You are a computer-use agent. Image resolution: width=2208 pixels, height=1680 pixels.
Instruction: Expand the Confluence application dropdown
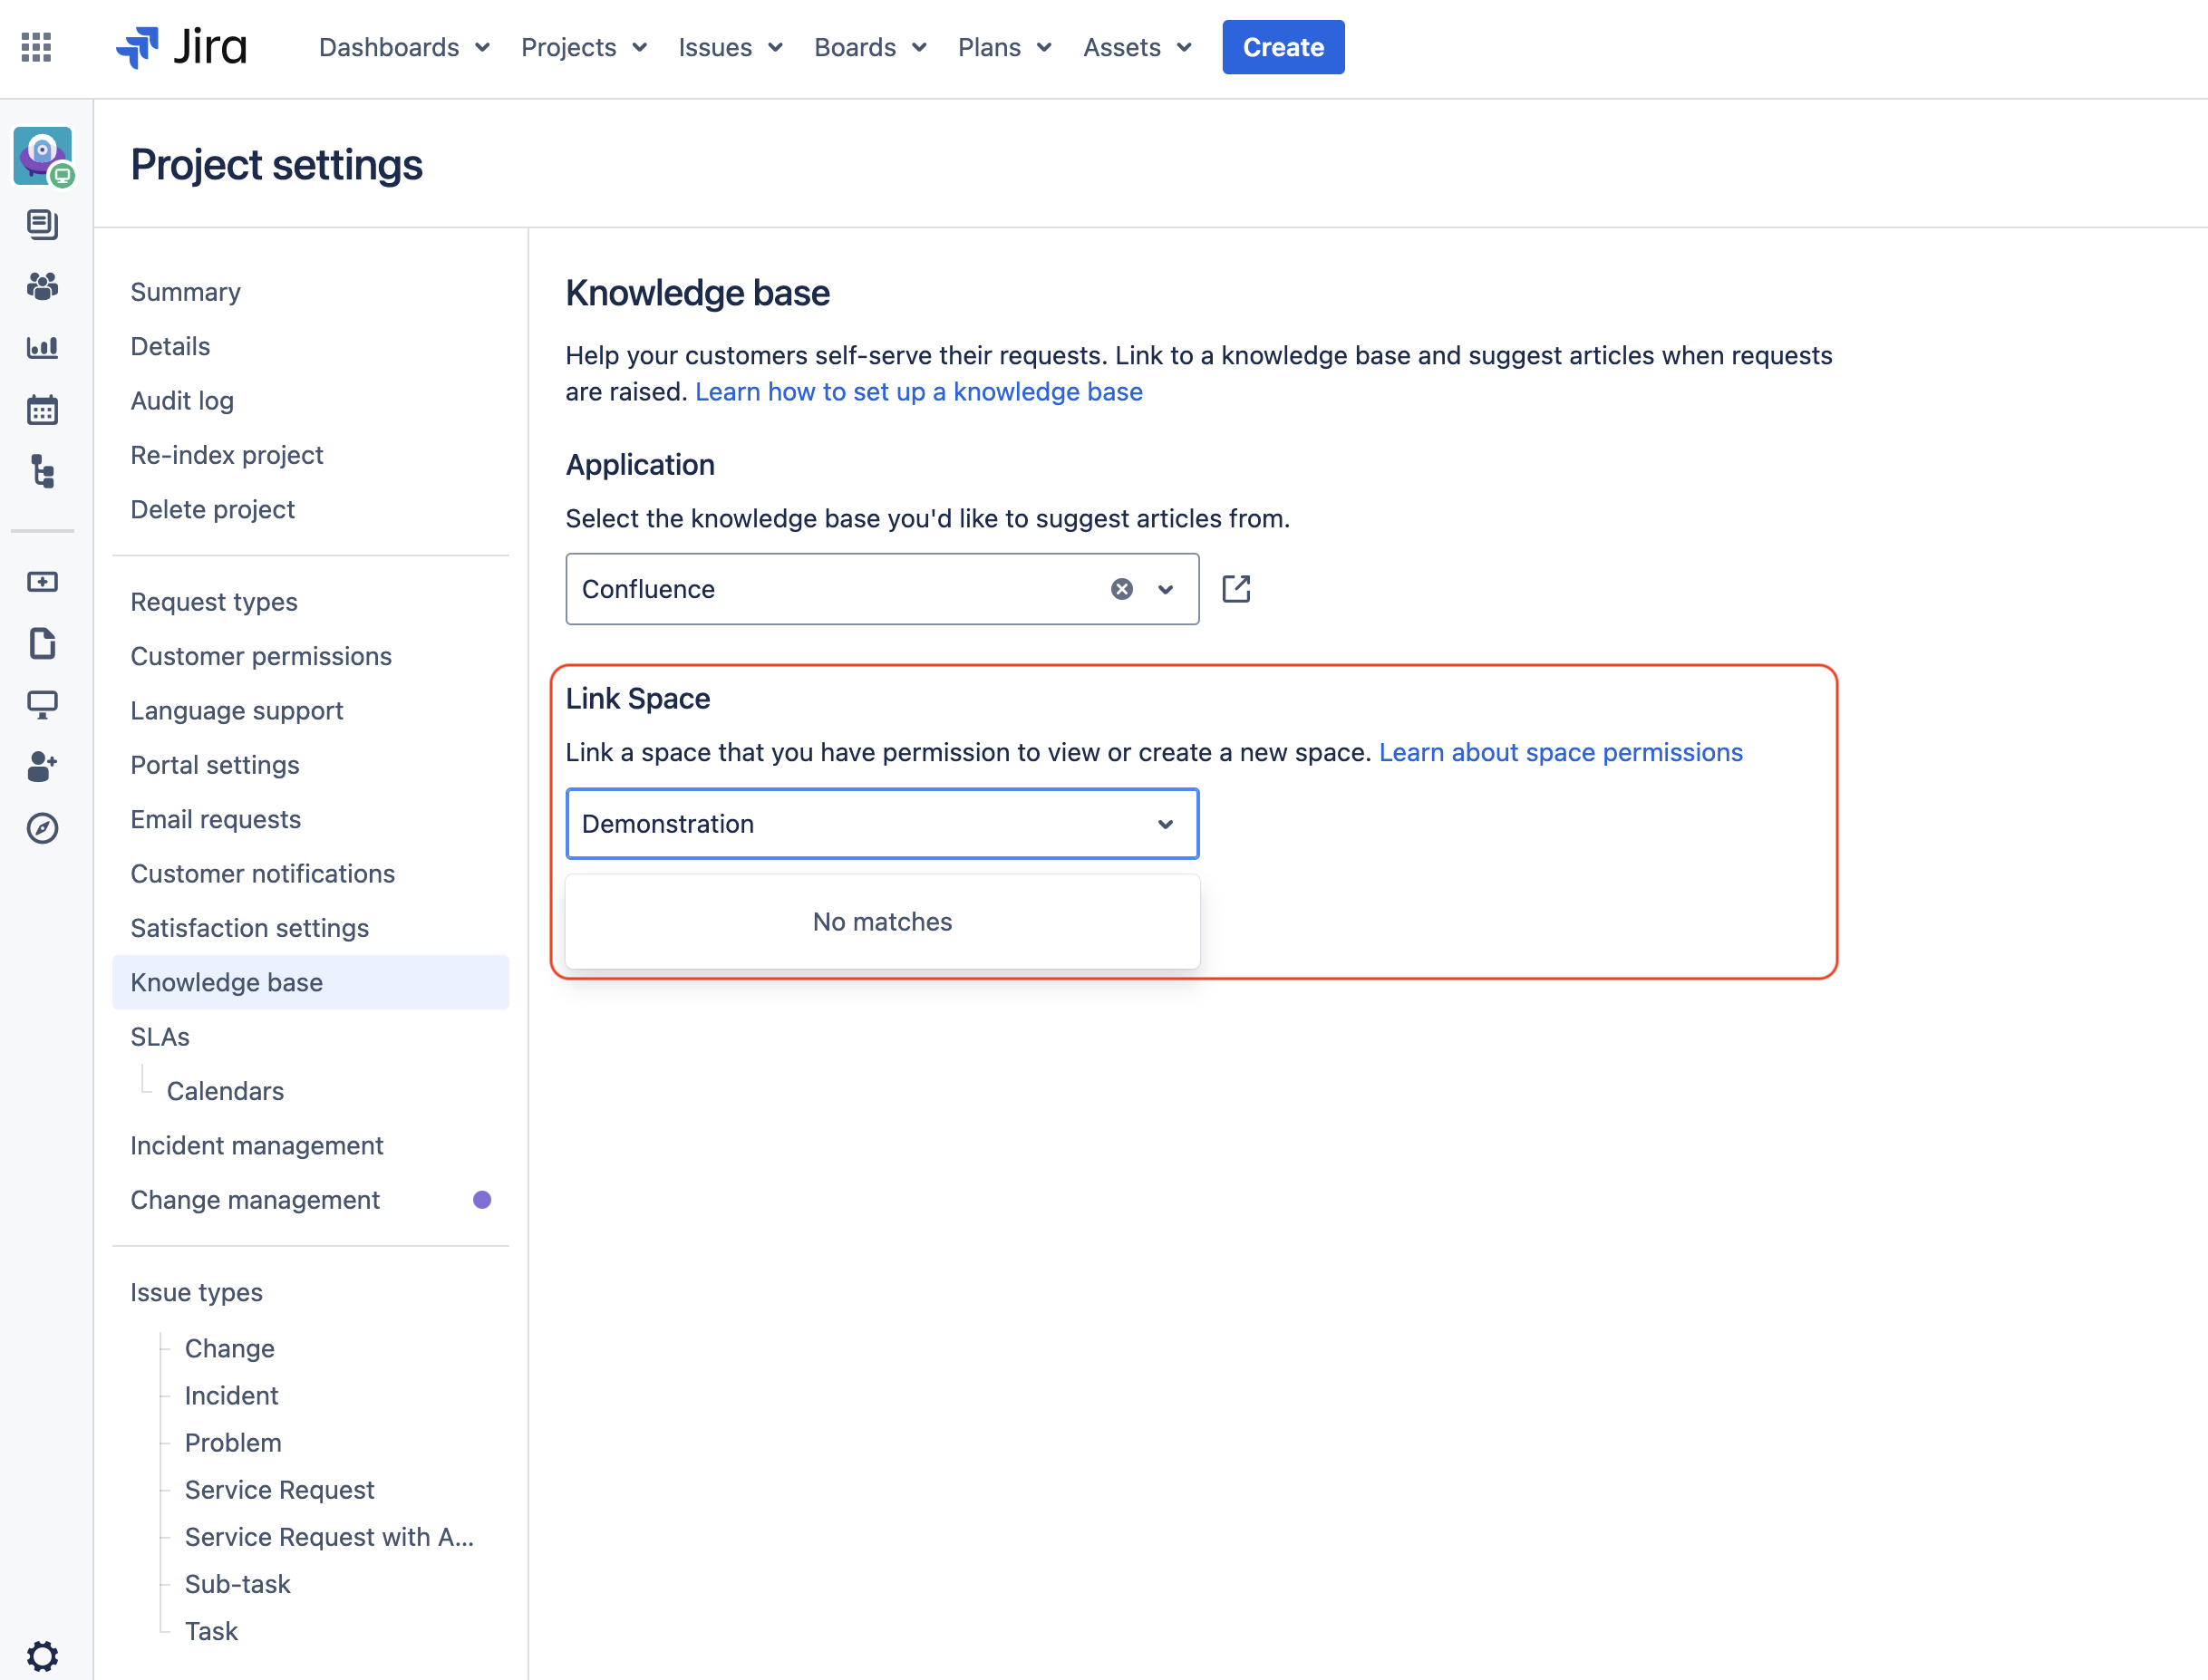point(1165,589)
